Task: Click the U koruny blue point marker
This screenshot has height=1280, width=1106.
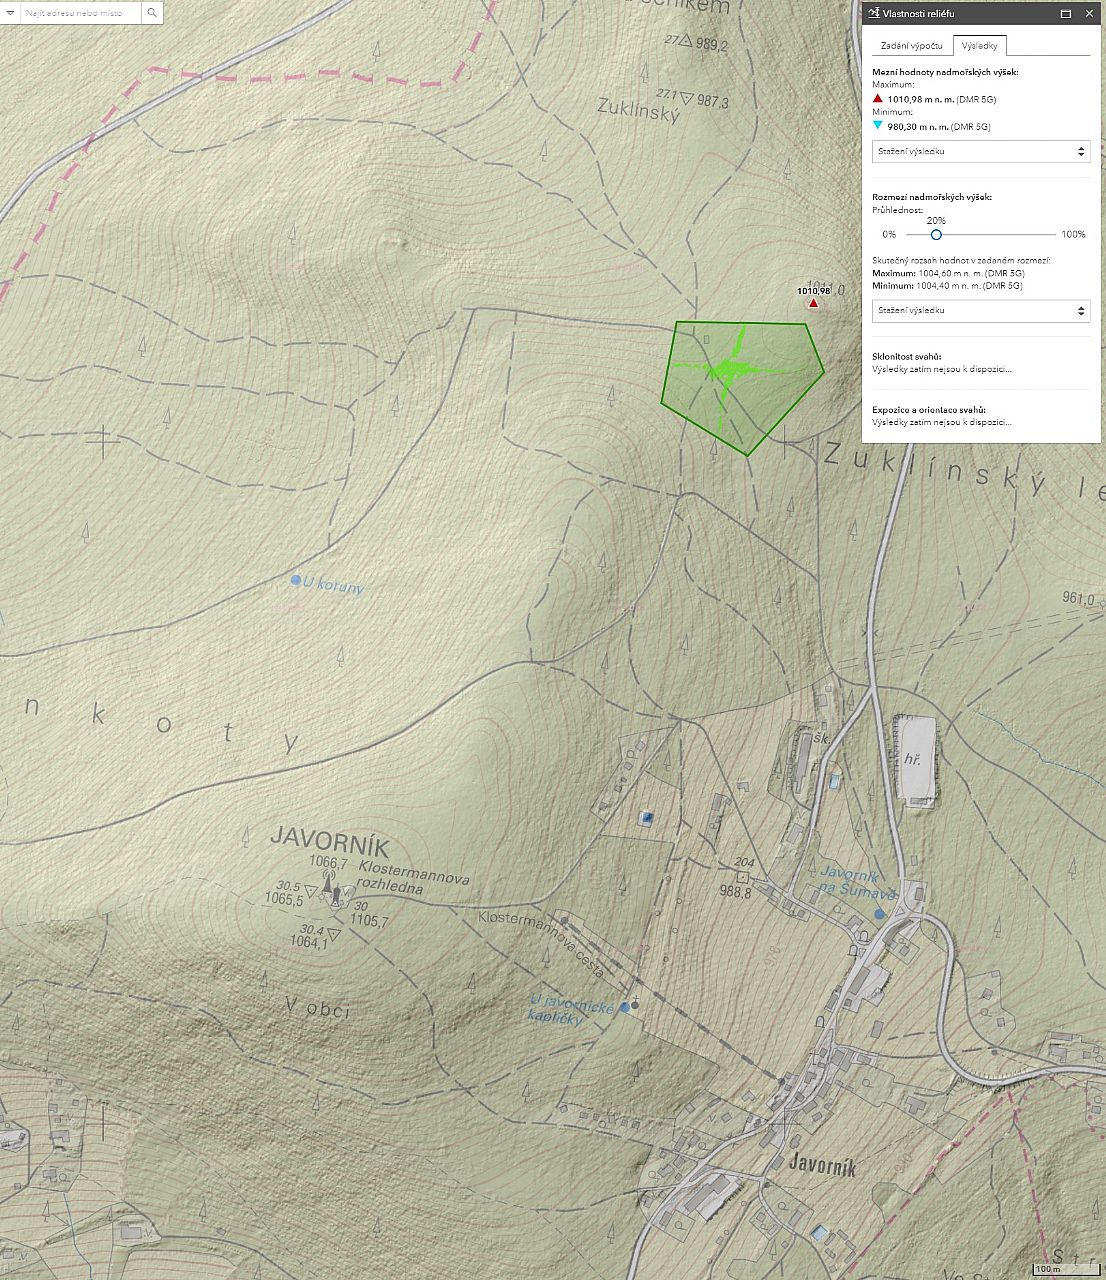Action: point(295,580)
